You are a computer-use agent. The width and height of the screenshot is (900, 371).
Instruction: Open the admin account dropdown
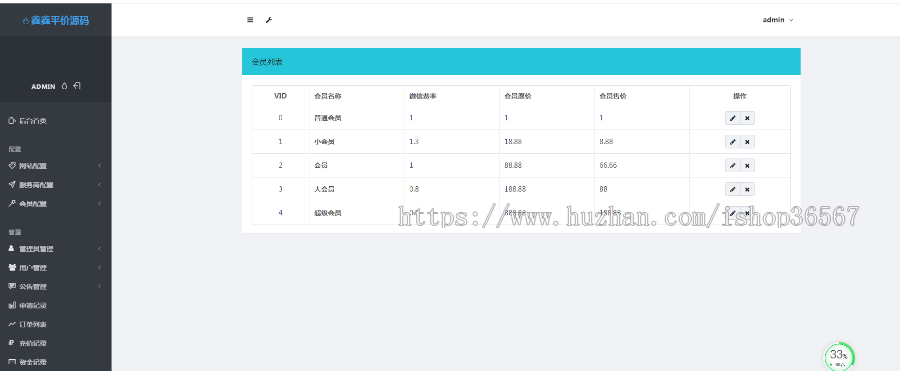pos(778,20)
